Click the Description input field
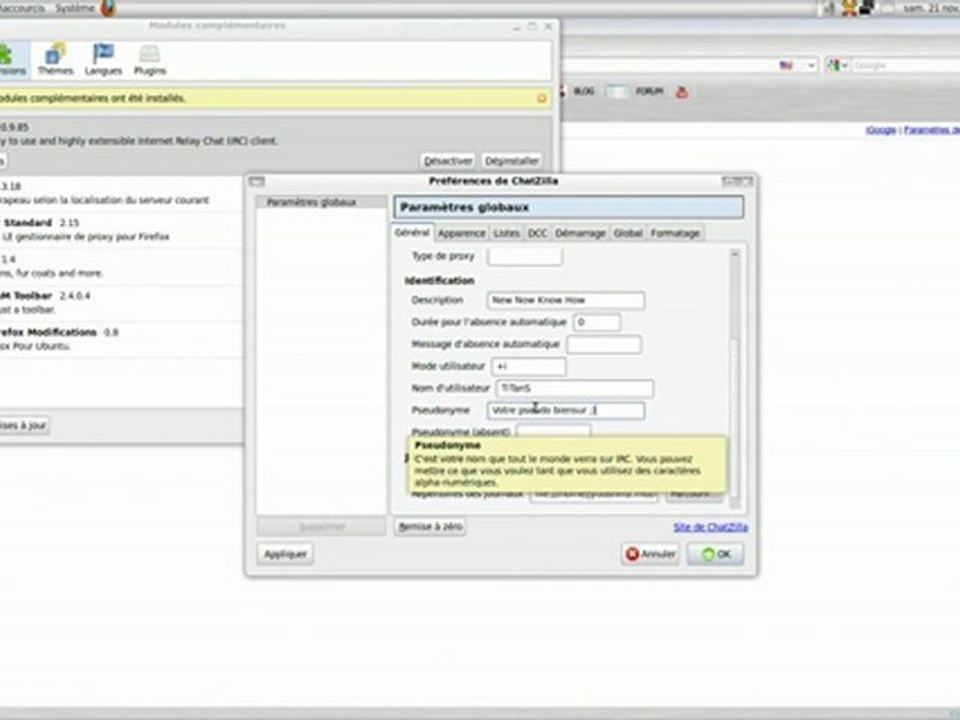The width and height of the screenshot is (960, 720). click(566, 300)
